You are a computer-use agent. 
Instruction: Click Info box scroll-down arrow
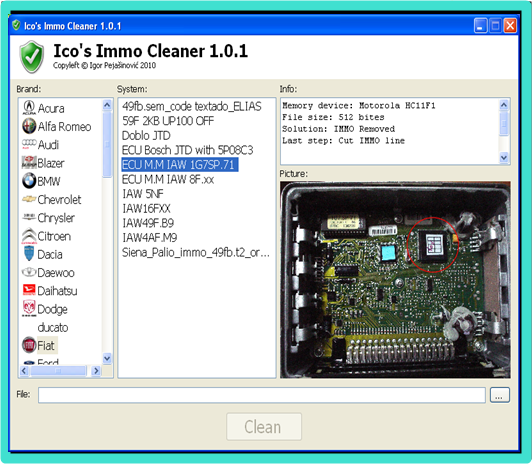[x=504, y=158]
